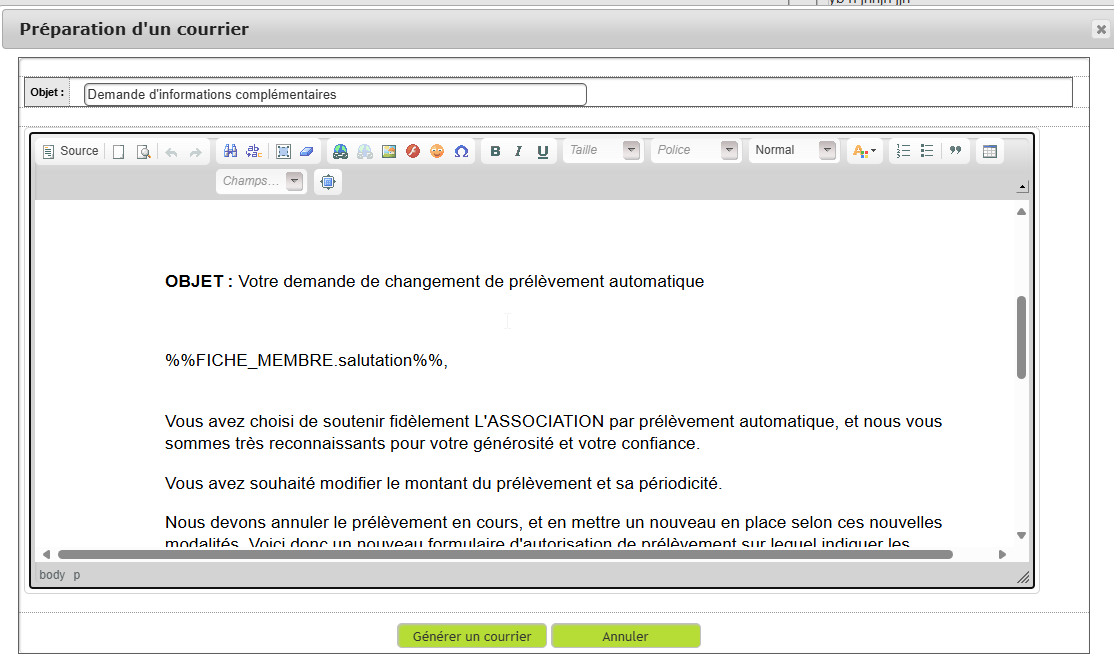
Task: Insert a smiley emoticon
Action: [437, 151]
